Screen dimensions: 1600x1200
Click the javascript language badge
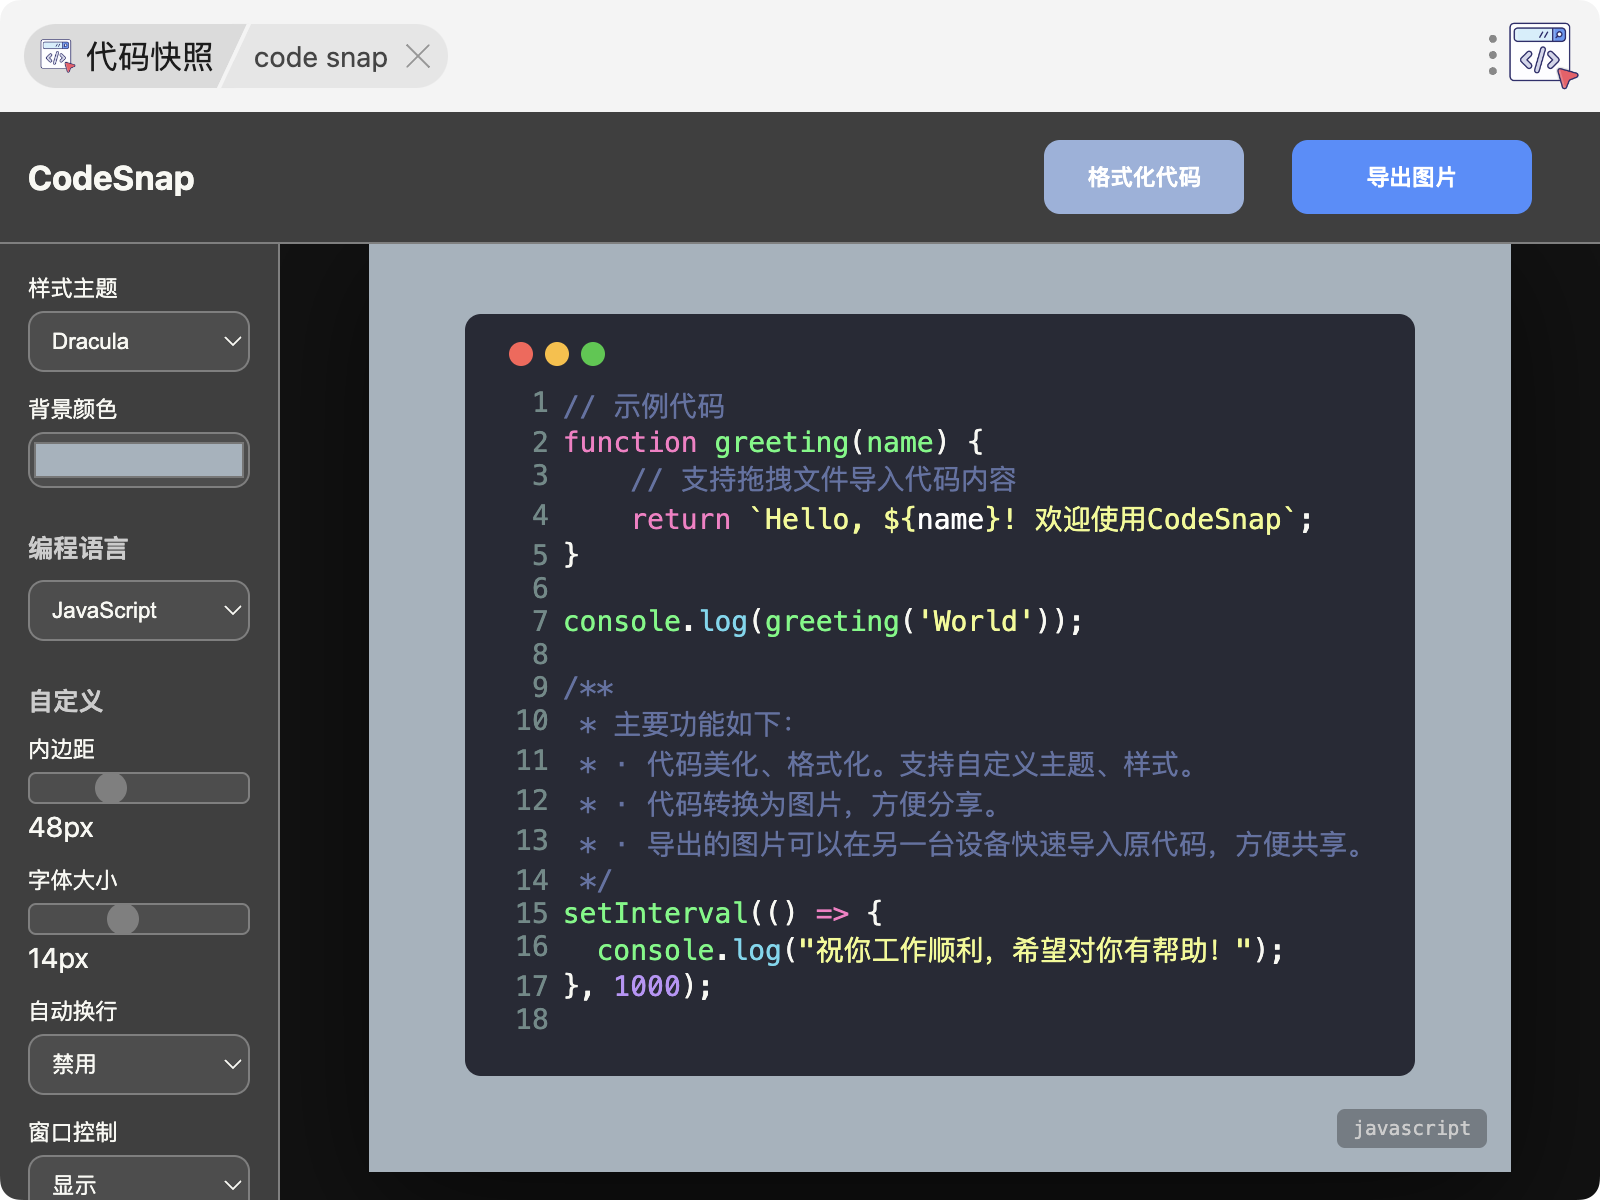(1412, 1128)
